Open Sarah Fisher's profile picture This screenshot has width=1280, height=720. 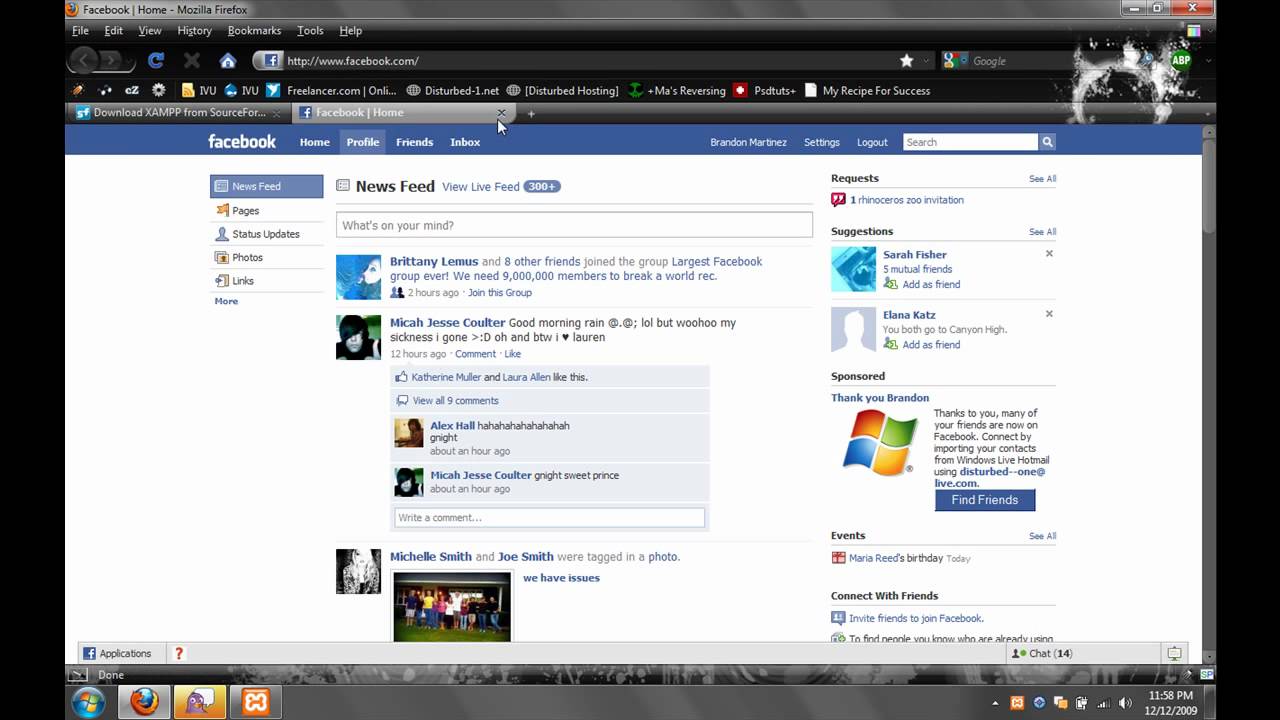pos(853,269)
